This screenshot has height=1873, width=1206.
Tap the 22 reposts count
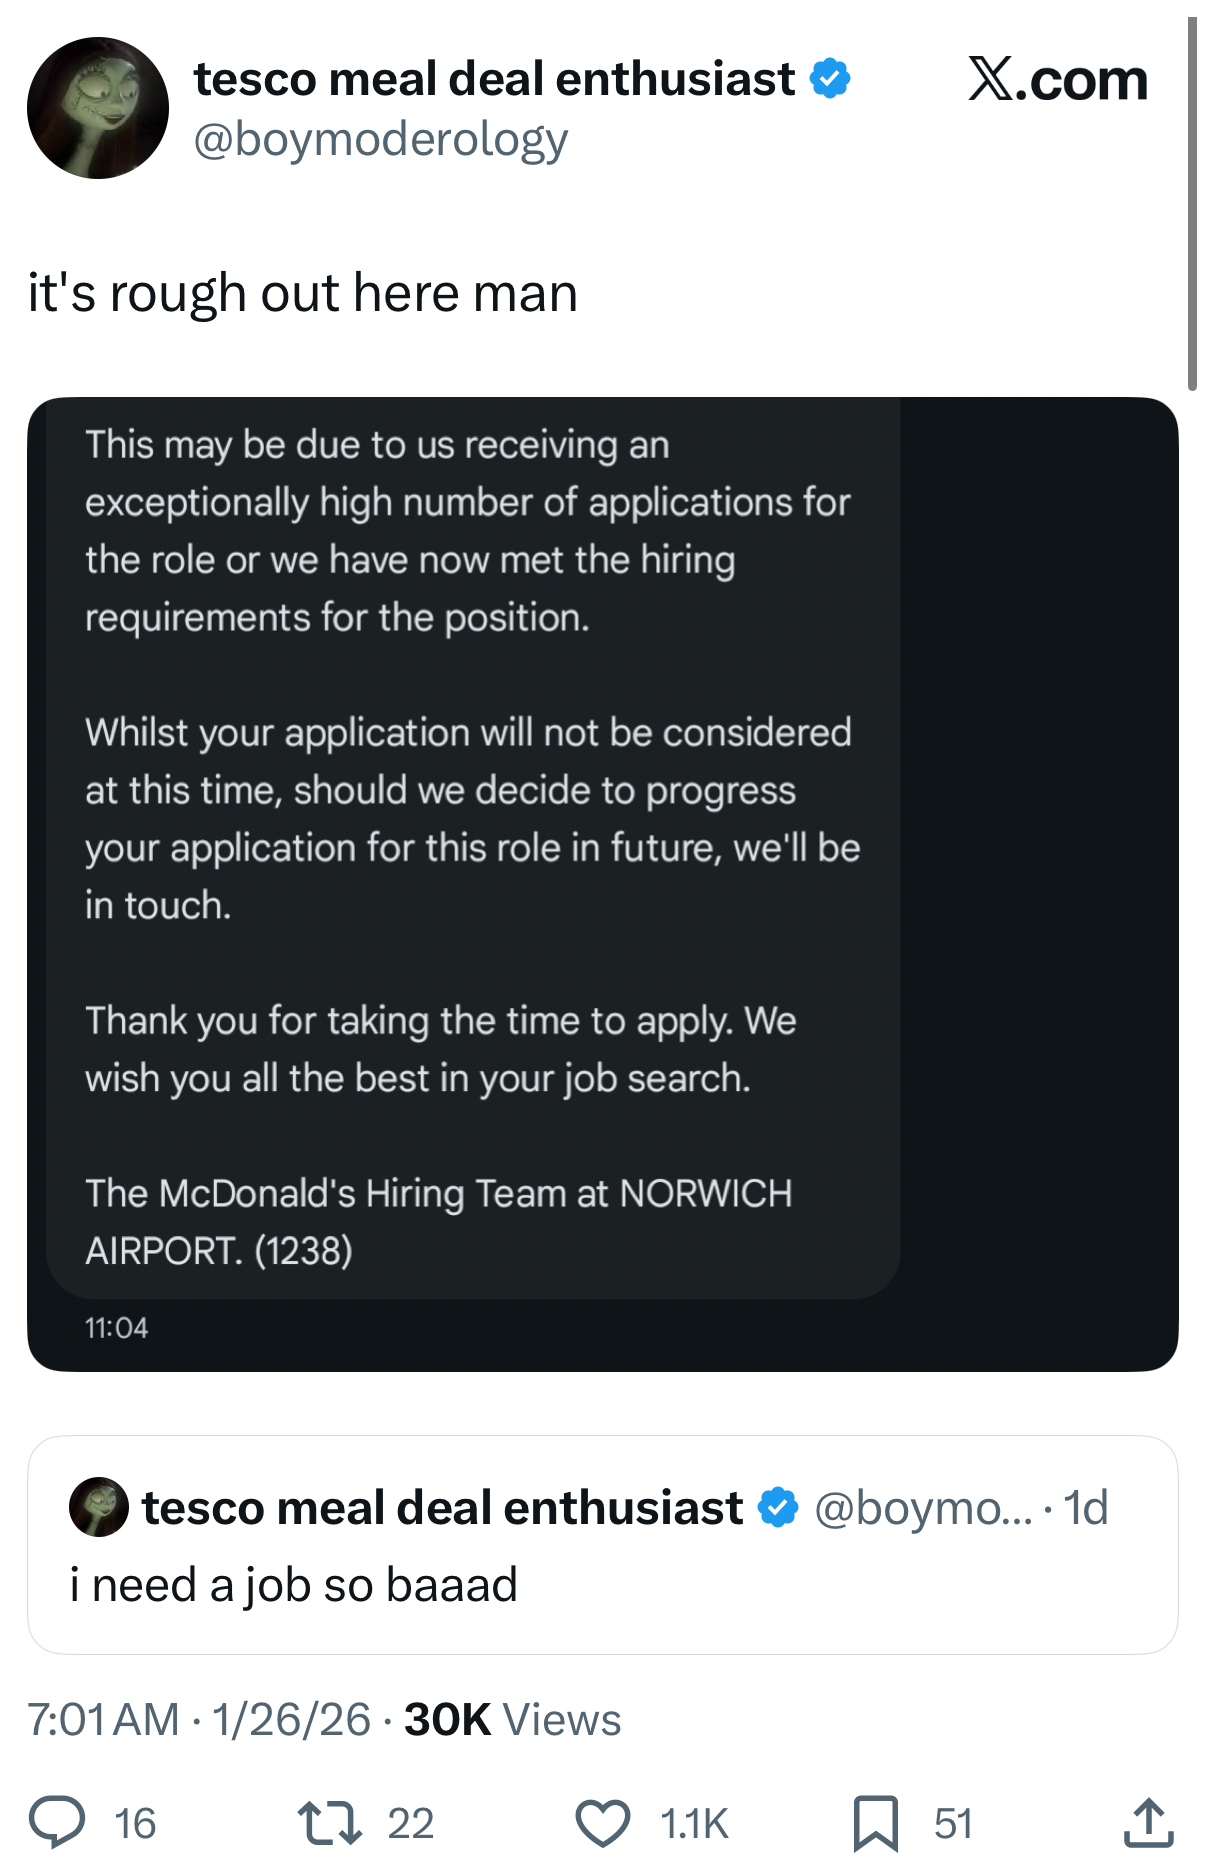coord(411,1823)
